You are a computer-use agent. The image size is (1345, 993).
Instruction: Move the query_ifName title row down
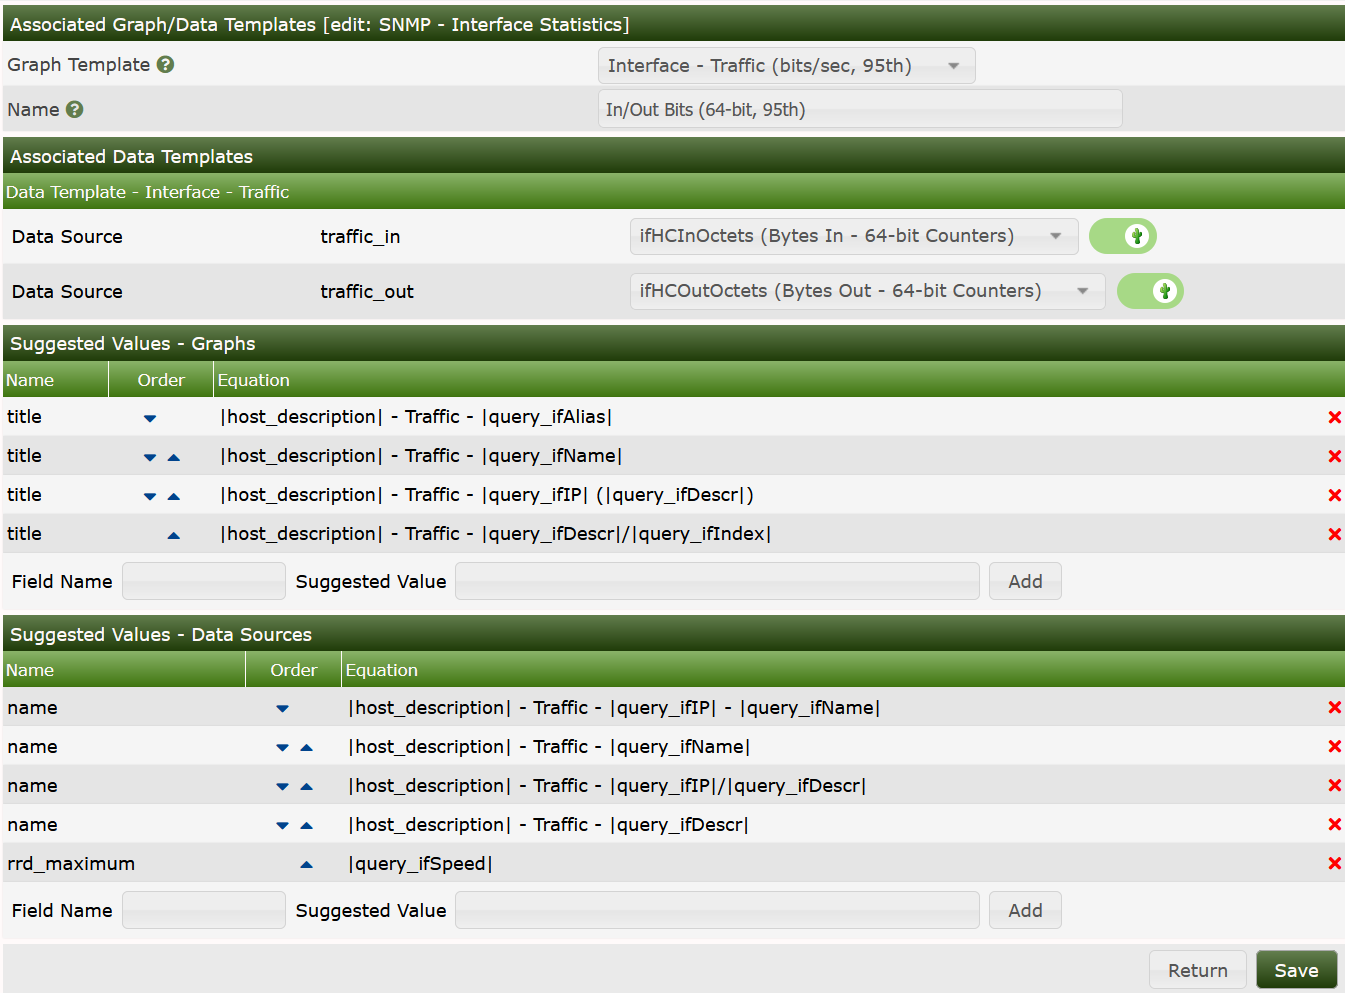point(150,457)
